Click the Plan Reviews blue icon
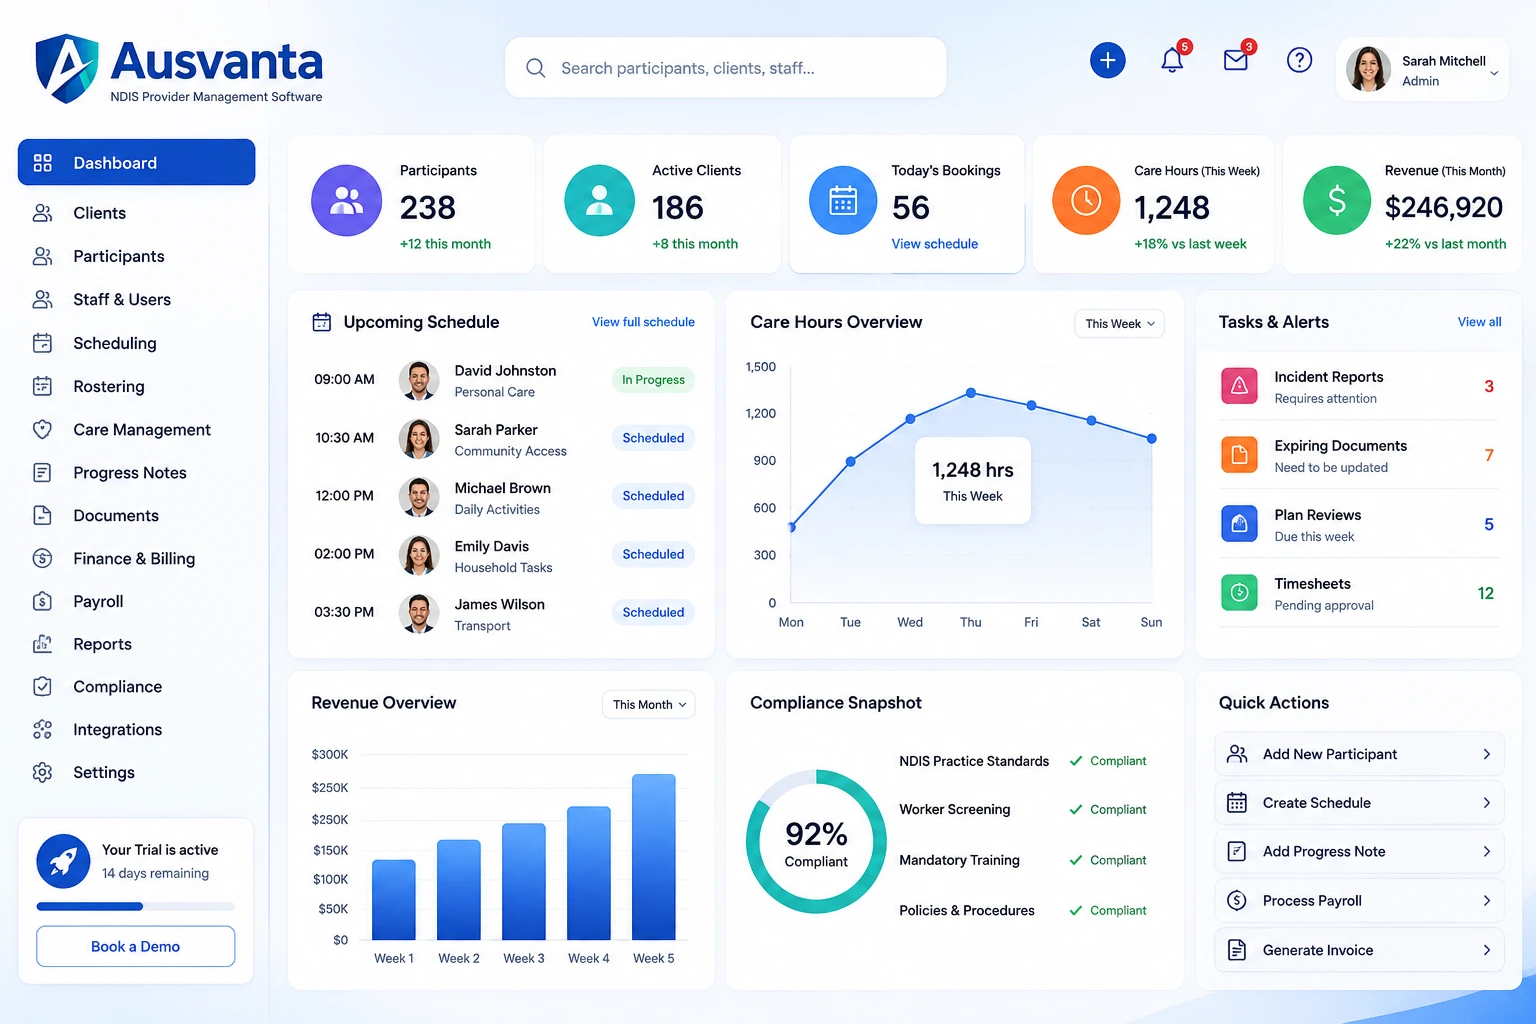 click(1239, 524)
